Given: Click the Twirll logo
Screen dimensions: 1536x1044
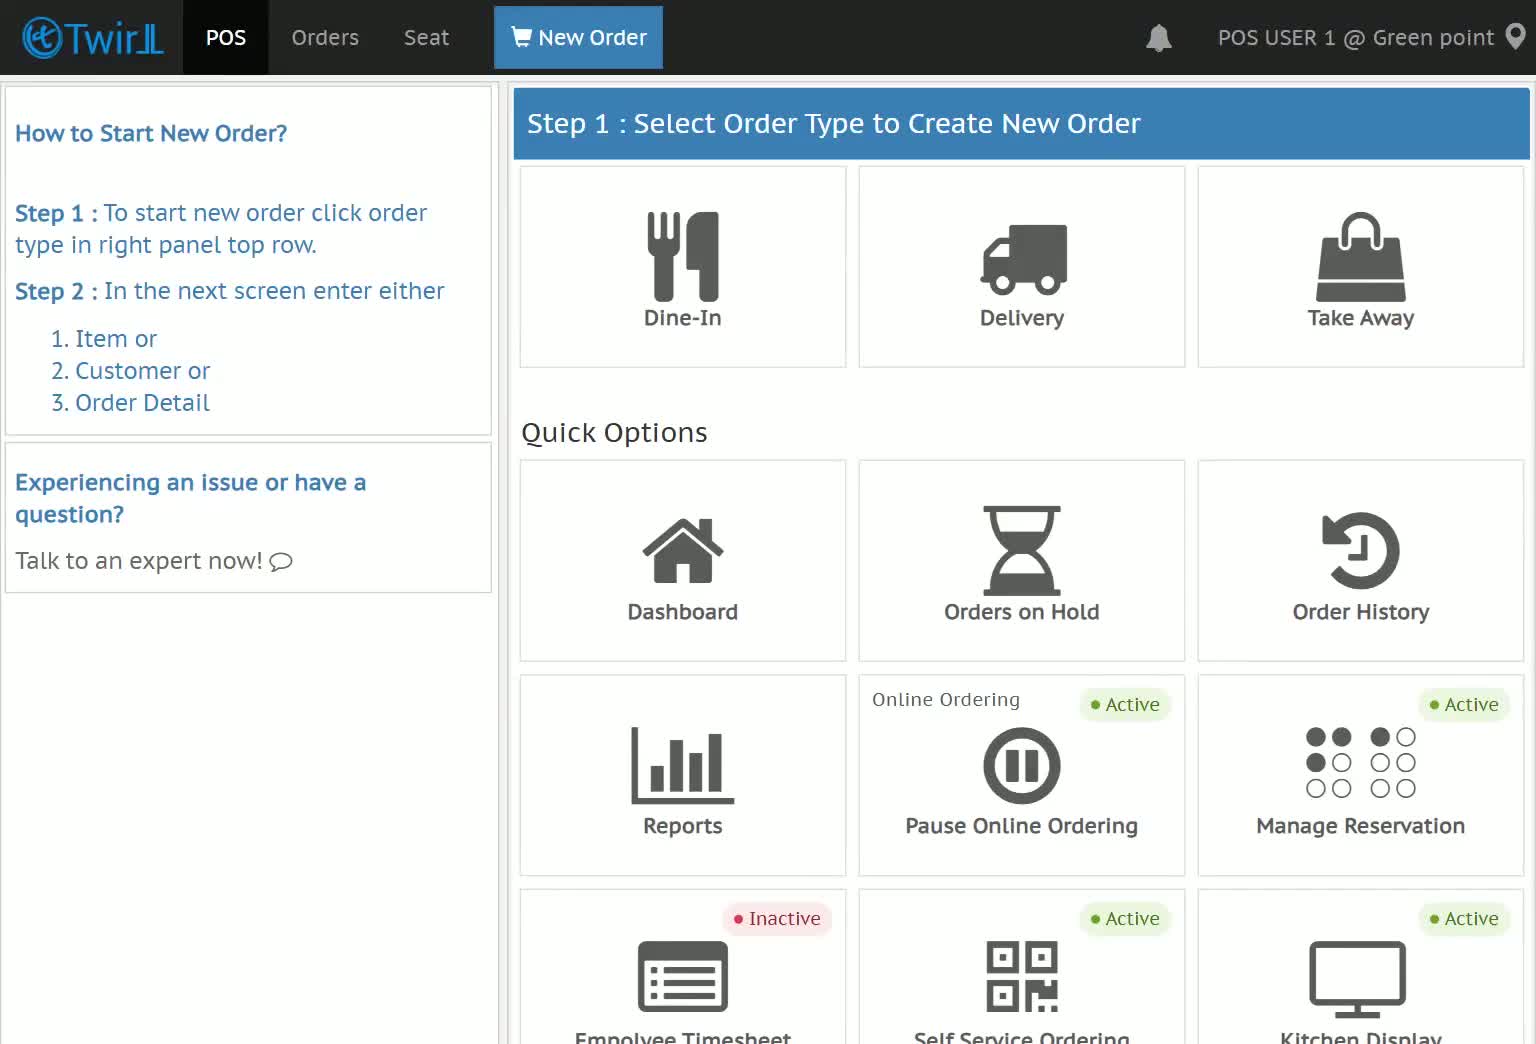Looking at the screenshot, I should point(93,38).
